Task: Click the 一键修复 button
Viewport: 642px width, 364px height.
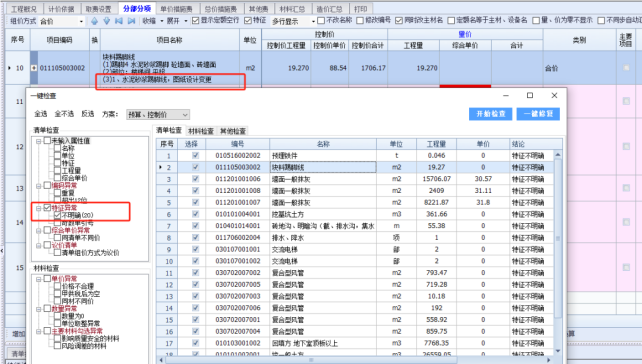Action: pos(538,114)
